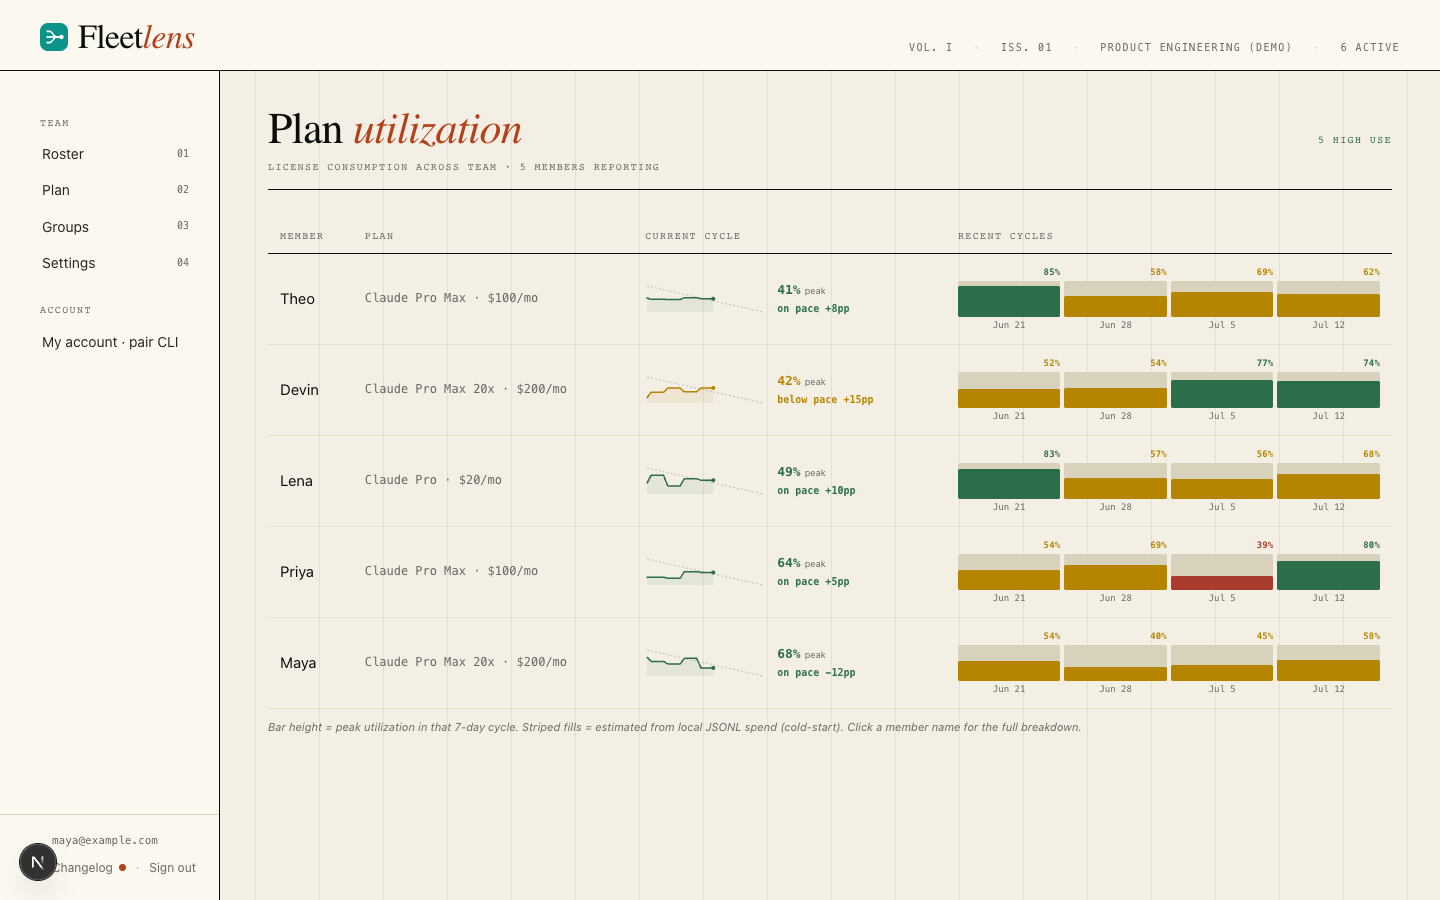Screen dimensions: 1440x900
Task: Click Priya's red Jul 5 bar at 39%
Action: pyautogui.click(x=1222, y=583)
